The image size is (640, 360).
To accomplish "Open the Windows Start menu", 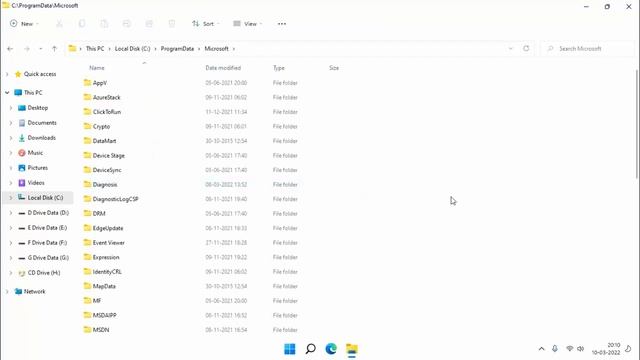I will click(290, 349).
